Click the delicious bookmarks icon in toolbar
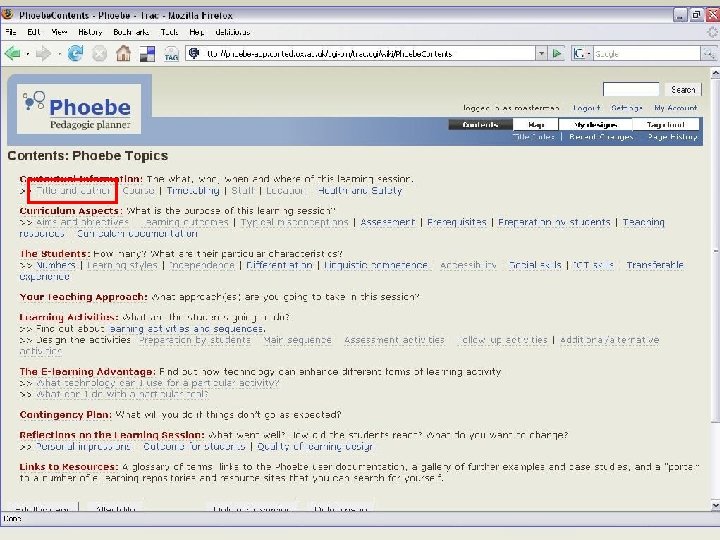 147,54
